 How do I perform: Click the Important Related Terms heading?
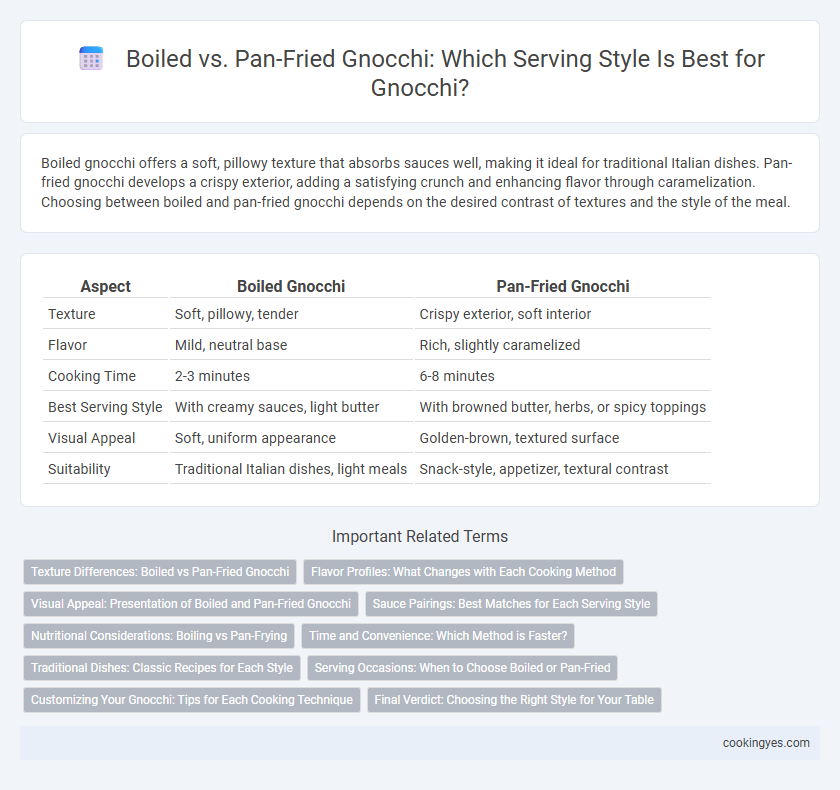tap(420, 536)
